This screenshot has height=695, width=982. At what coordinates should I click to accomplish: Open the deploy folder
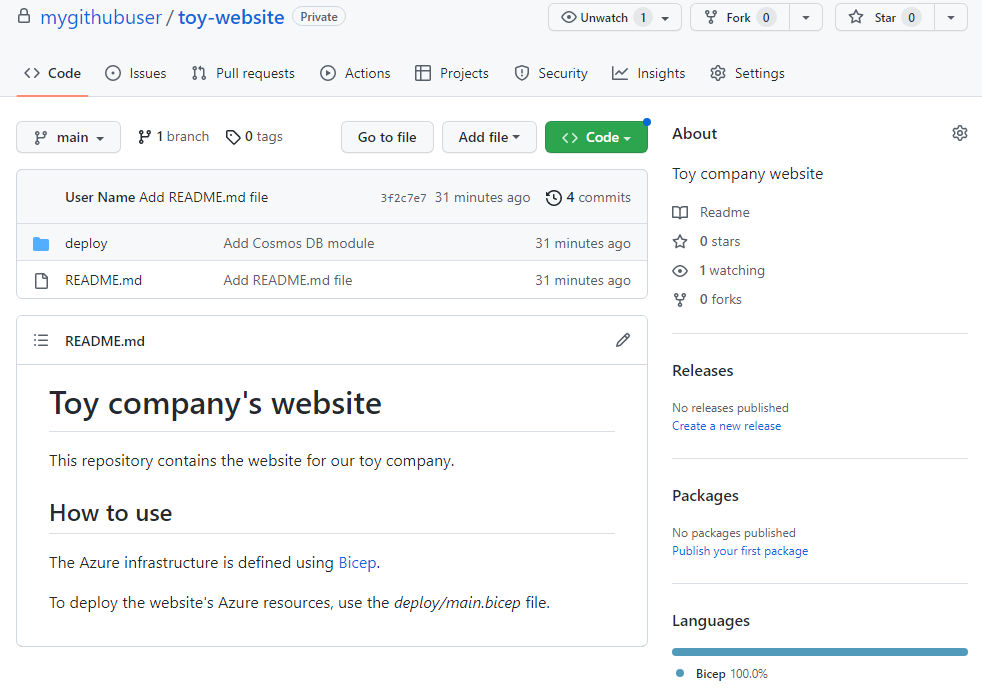coord(86,244)
